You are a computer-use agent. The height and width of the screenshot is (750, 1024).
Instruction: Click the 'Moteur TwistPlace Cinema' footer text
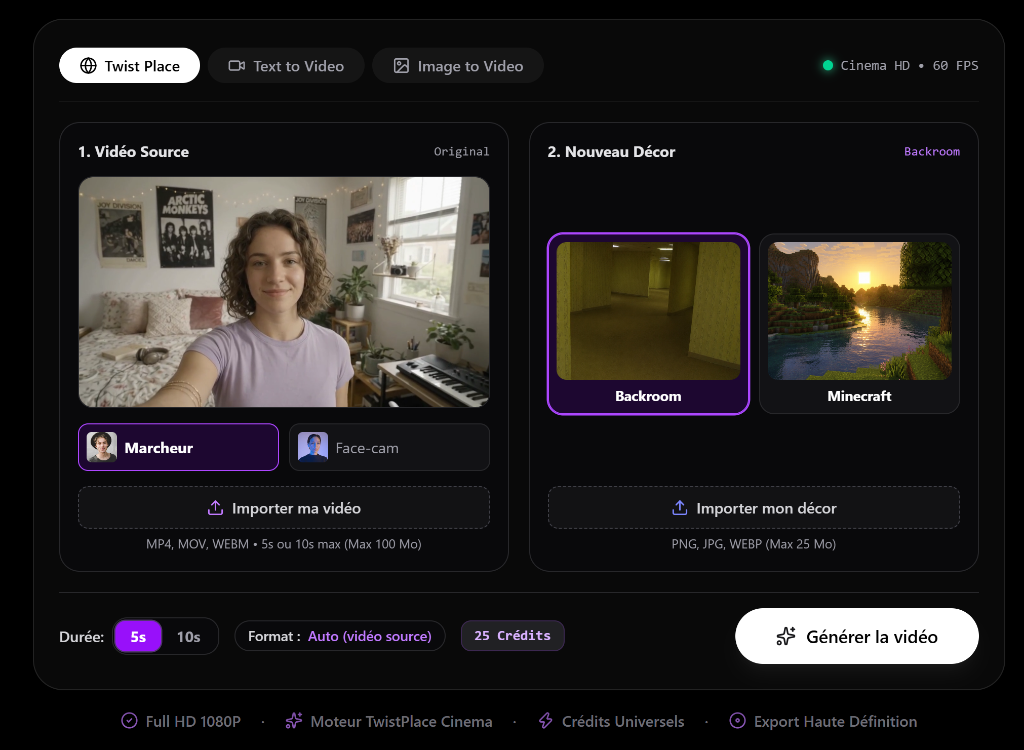coord(402,721)
